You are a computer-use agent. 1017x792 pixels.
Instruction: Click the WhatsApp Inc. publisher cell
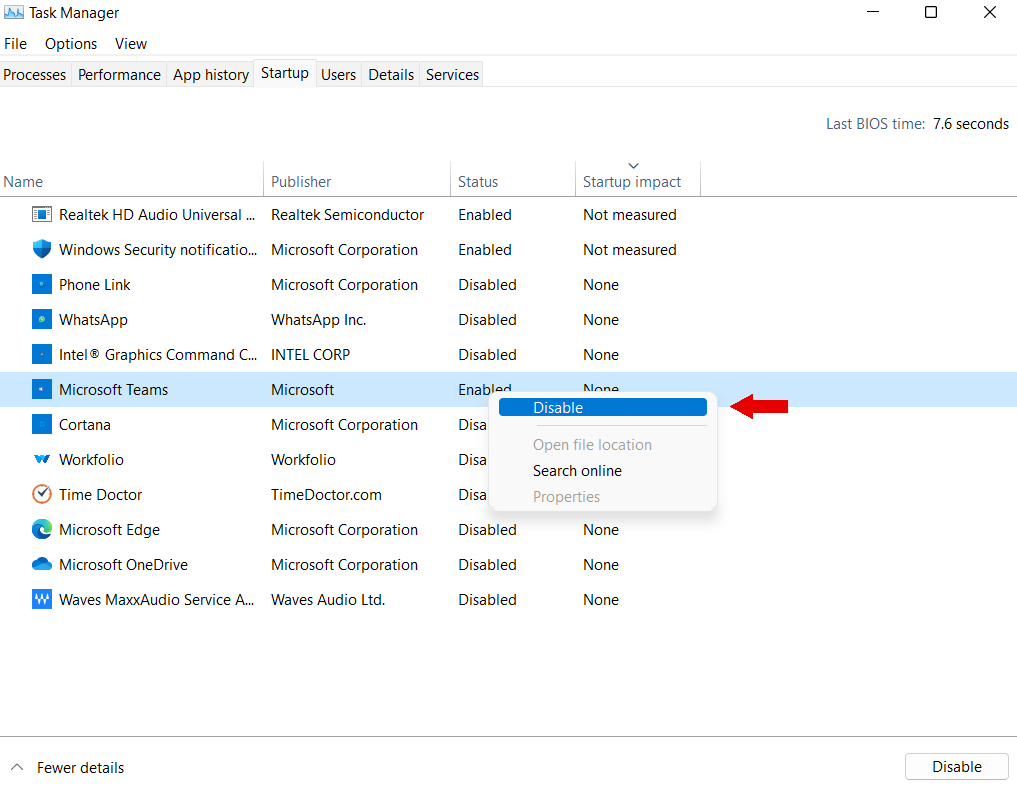(318, 320)
